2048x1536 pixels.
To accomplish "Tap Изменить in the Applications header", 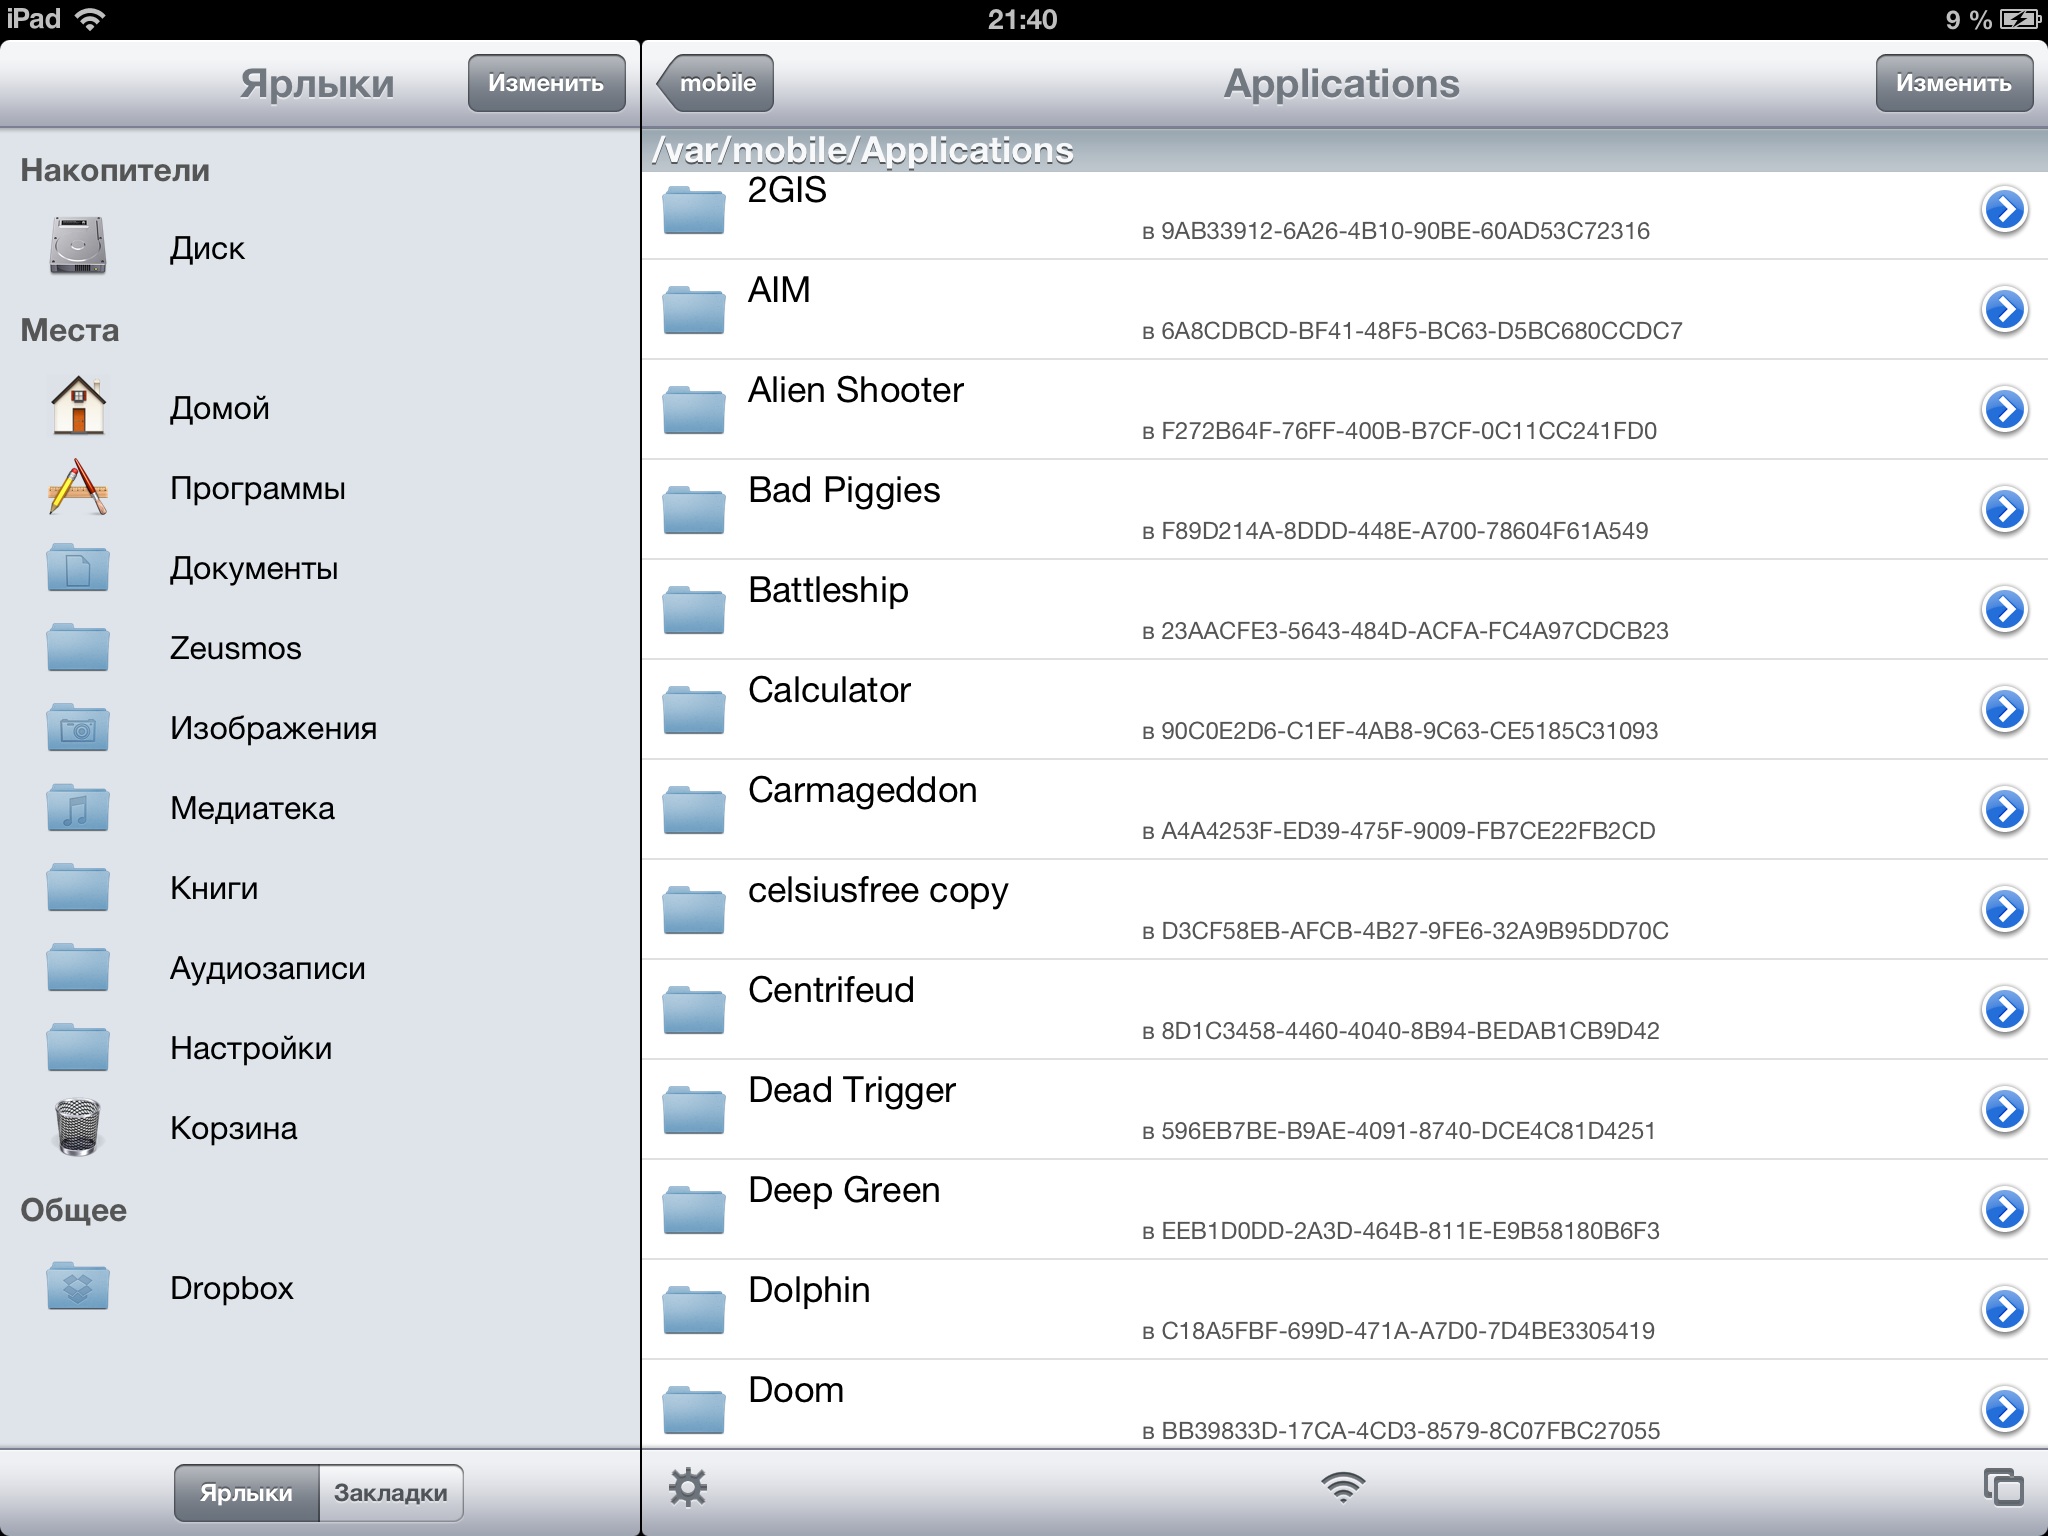I will click(x=1954, y=83).
